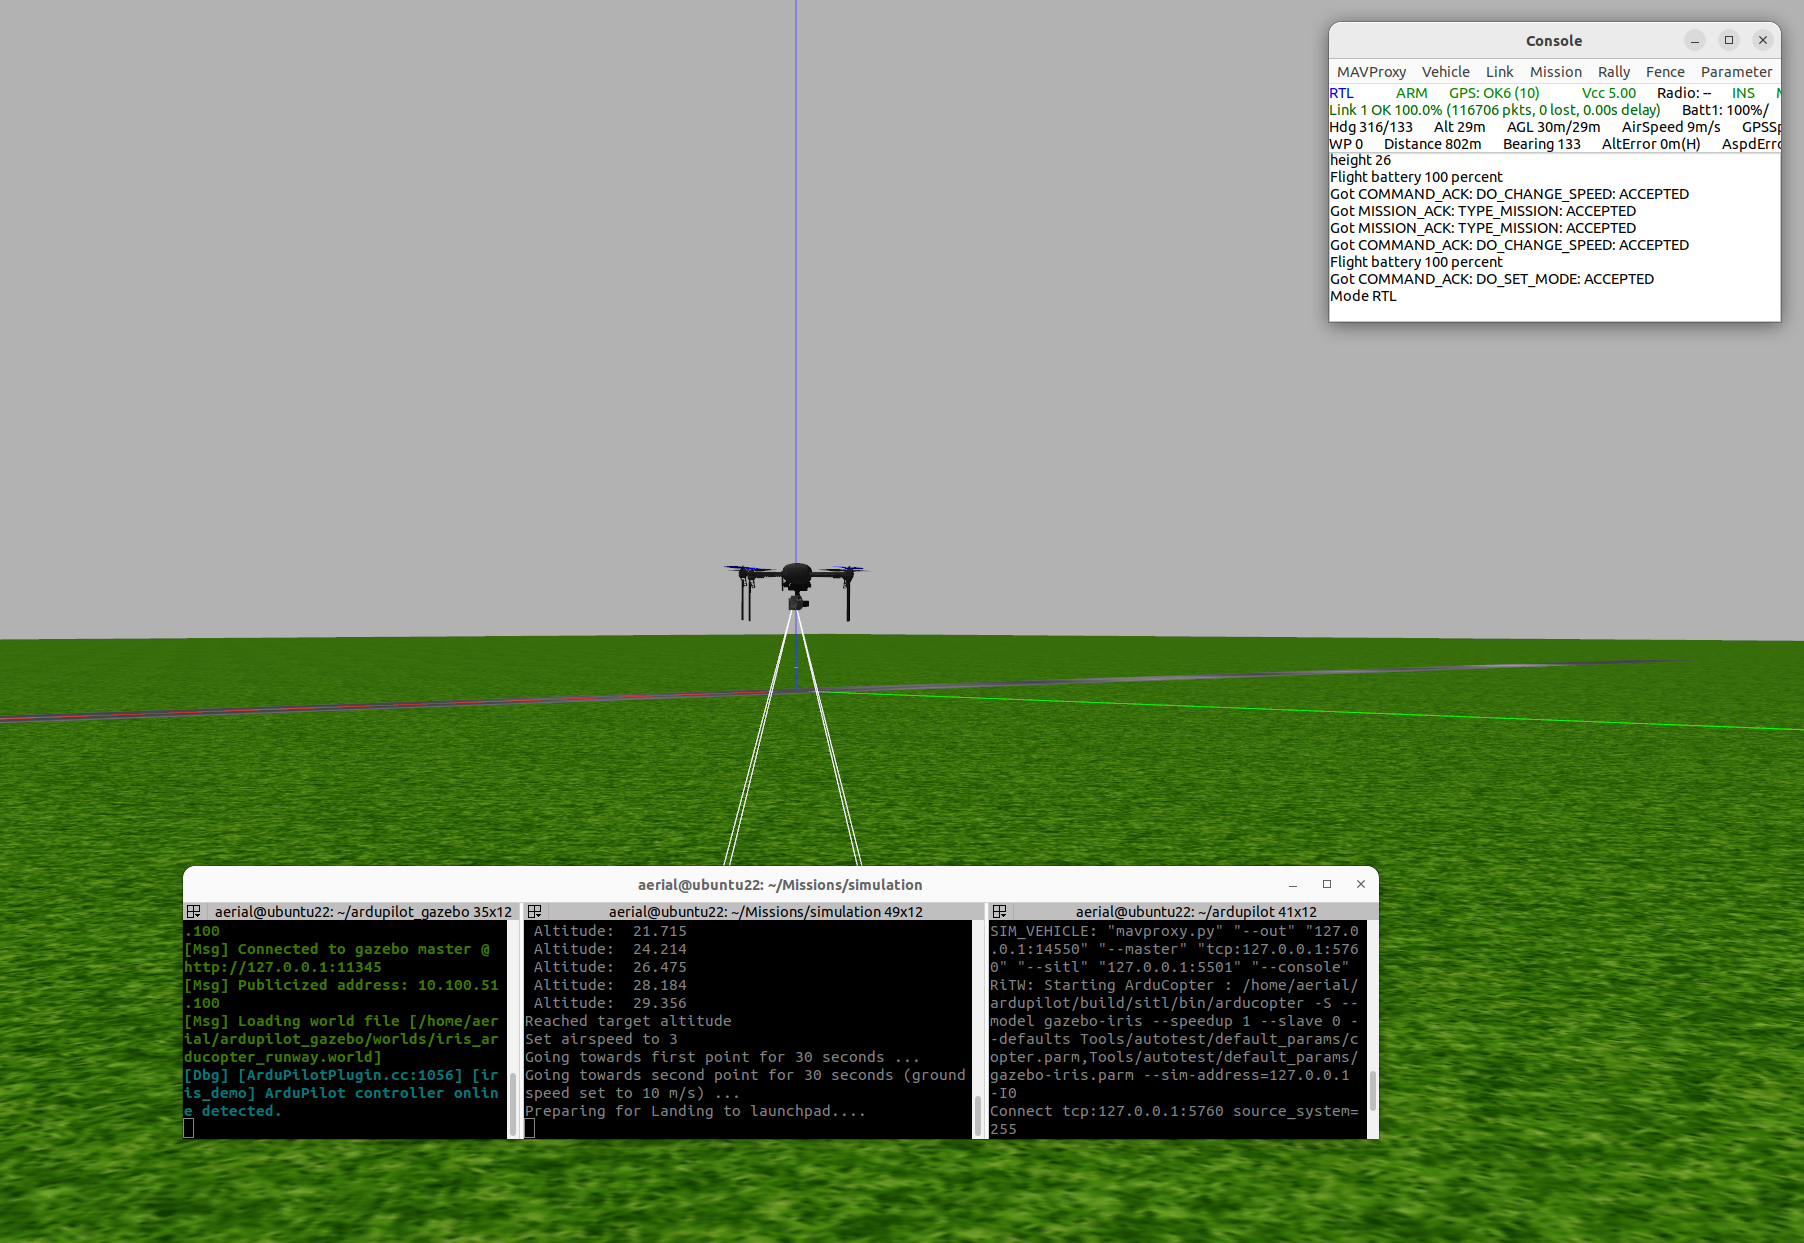Open the Vehicle menu
This screenshot has width=1804, height=1243.
coord(1445,72)
